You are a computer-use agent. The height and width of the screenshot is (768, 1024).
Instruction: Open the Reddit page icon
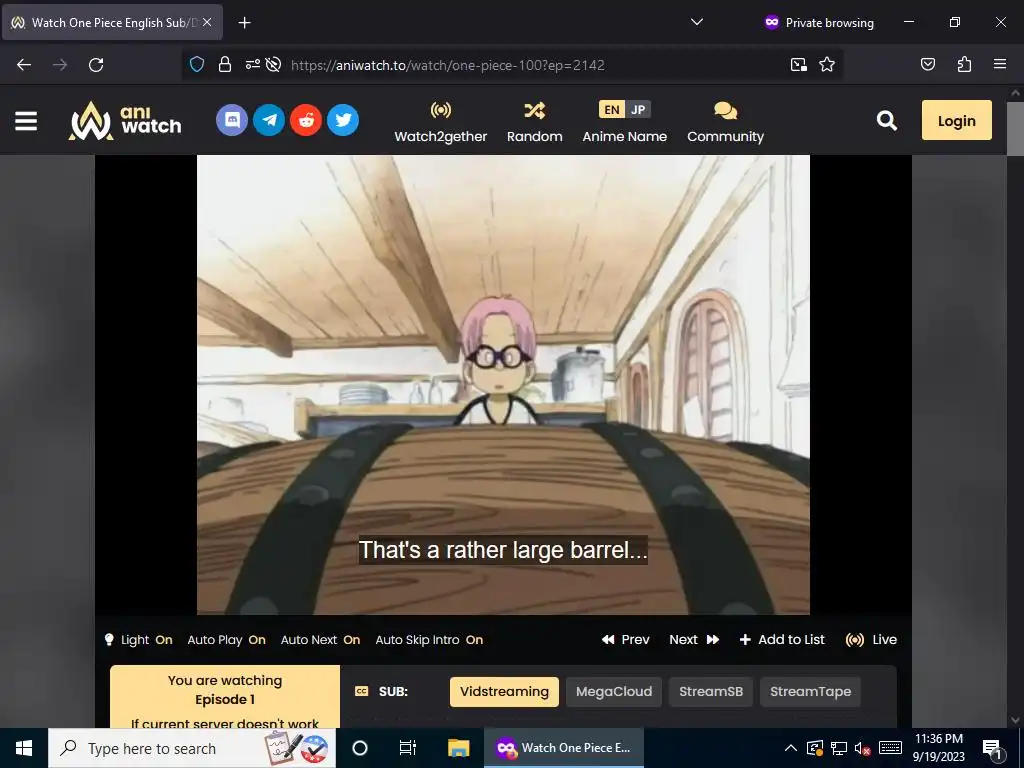(306, 120)
